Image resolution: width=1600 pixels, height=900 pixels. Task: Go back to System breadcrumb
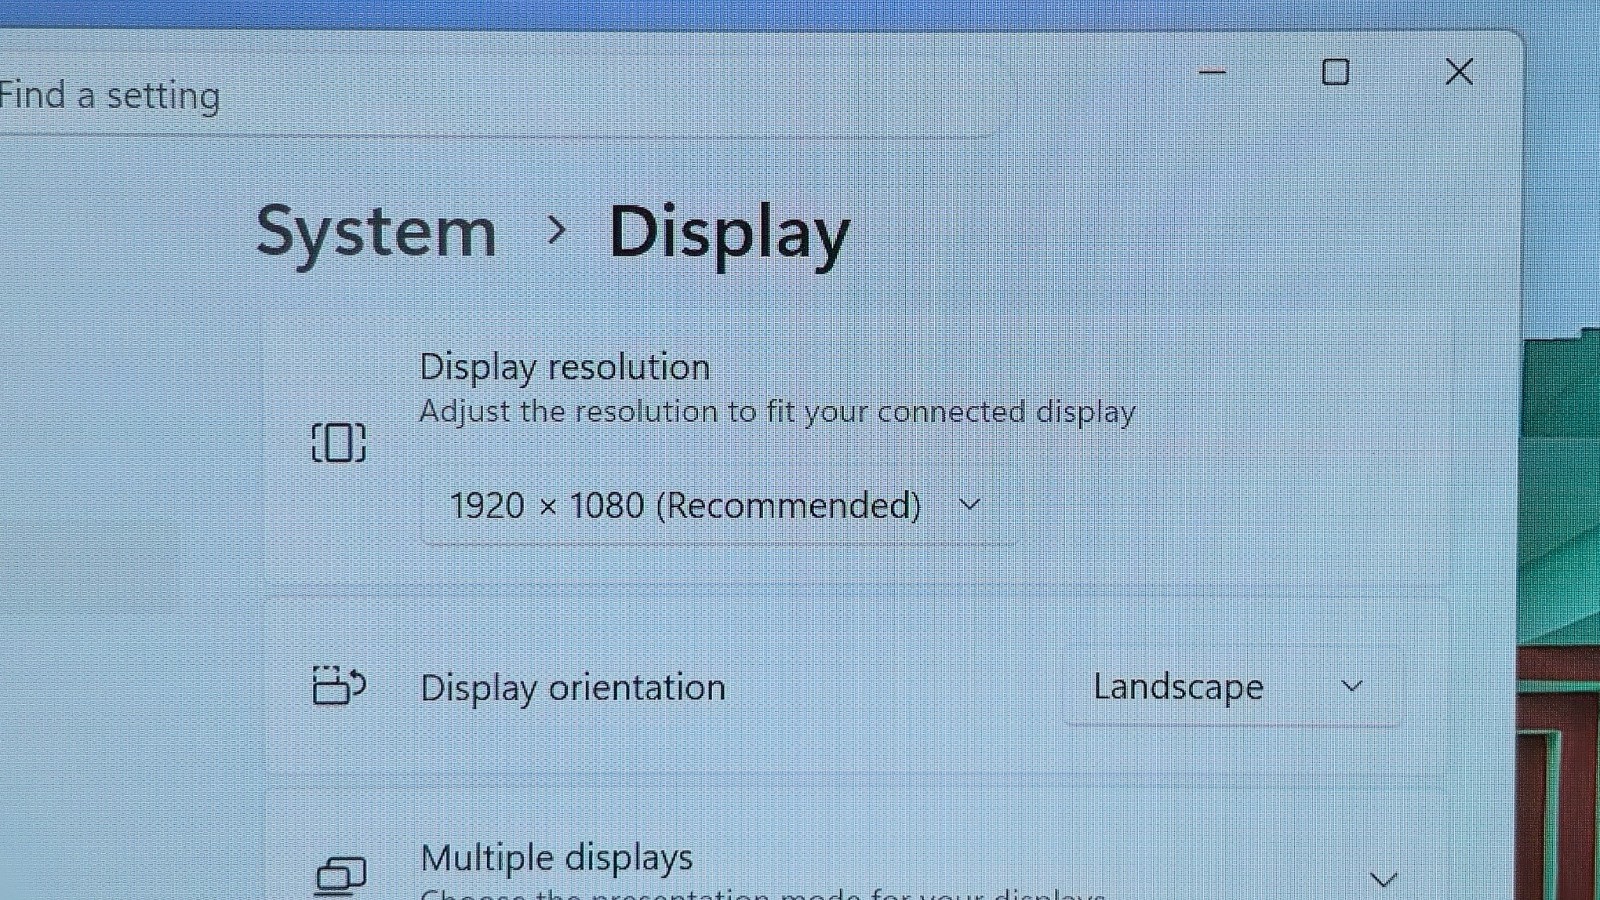376,234
